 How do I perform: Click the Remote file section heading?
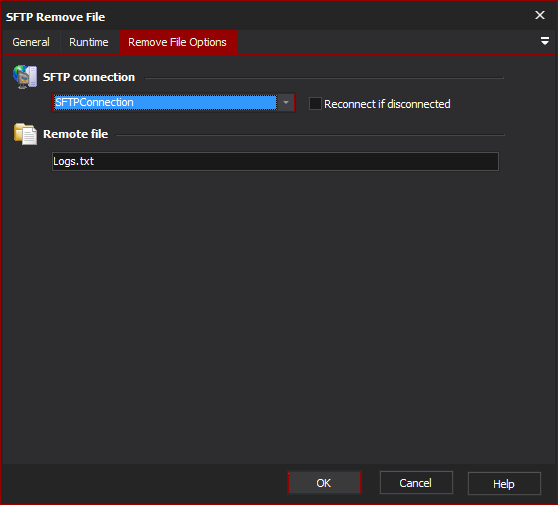[75, 134]
